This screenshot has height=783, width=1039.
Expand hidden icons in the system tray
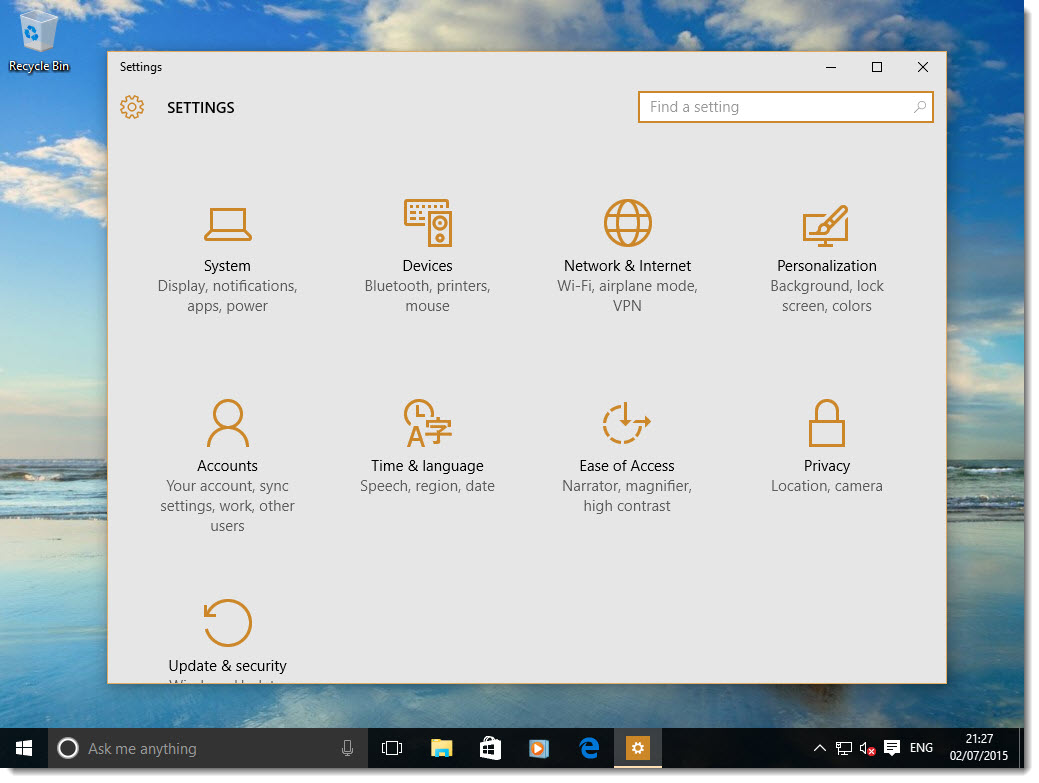click(819, 747)
